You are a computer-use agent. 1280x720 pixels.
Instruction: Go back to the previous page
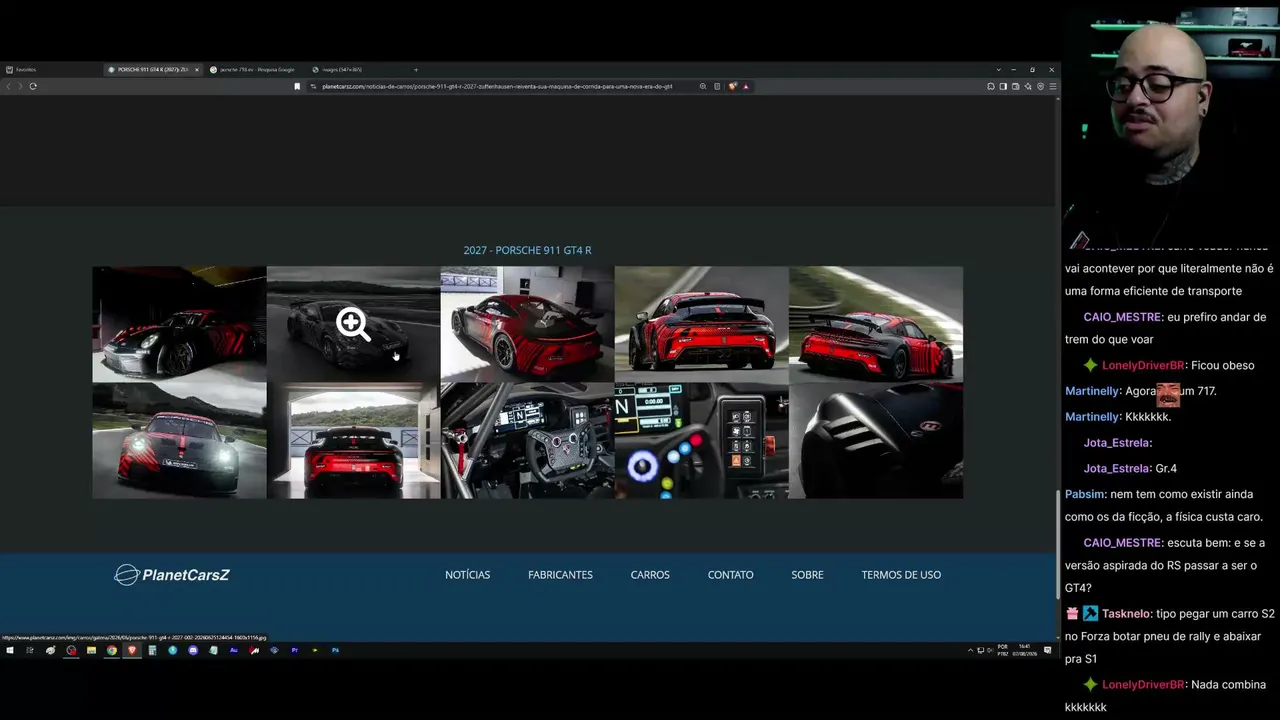8,86
